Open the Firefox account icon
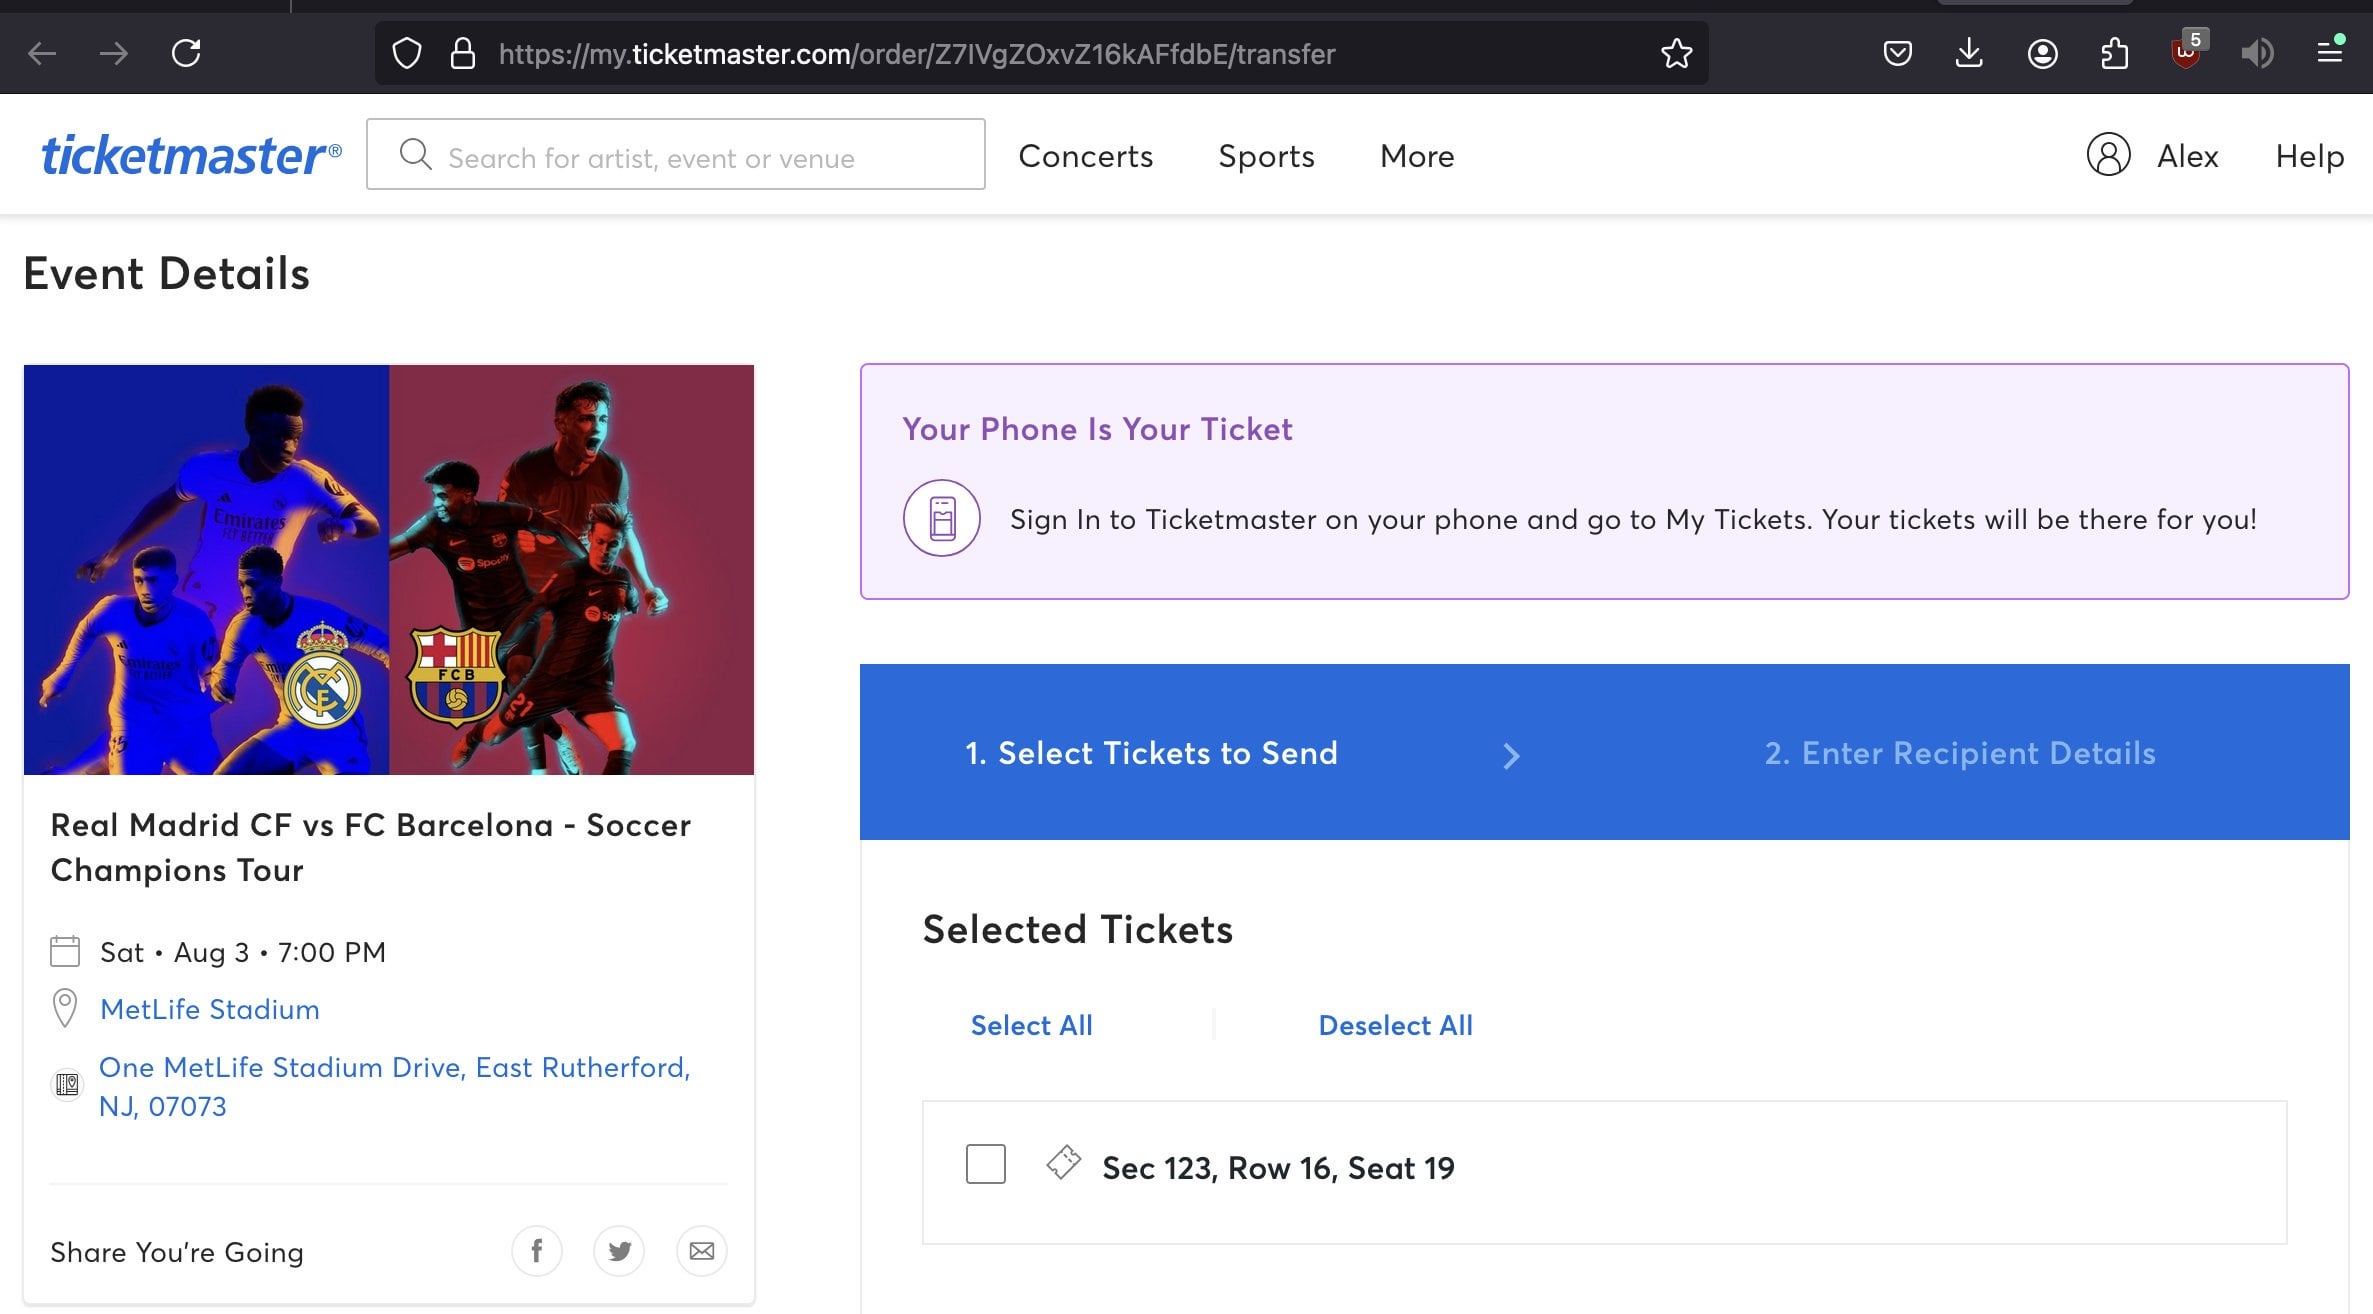This screenshot has height=1314, width=2373. (x=2042, y=53)
